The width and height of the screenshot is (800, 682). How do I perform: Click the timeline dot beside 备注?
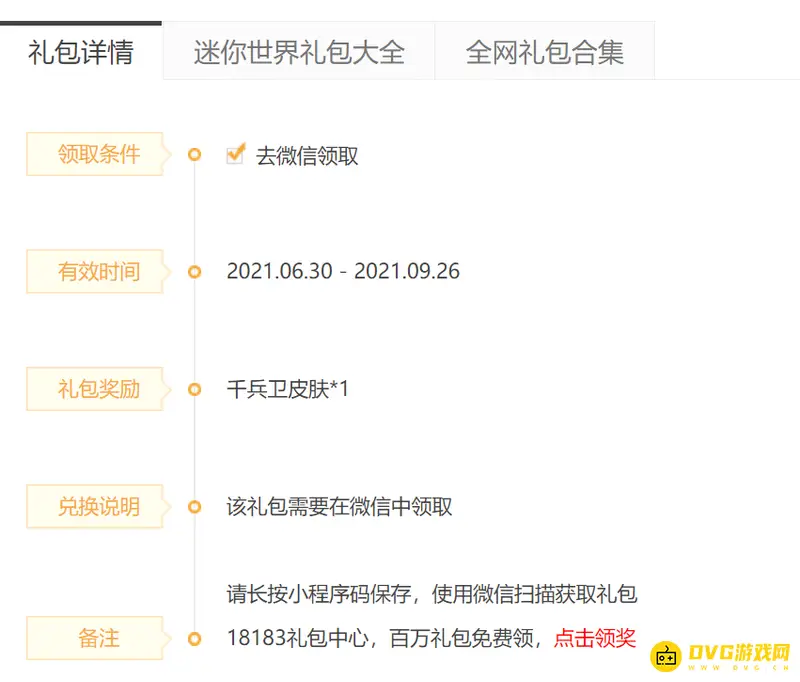pos(194,639)
